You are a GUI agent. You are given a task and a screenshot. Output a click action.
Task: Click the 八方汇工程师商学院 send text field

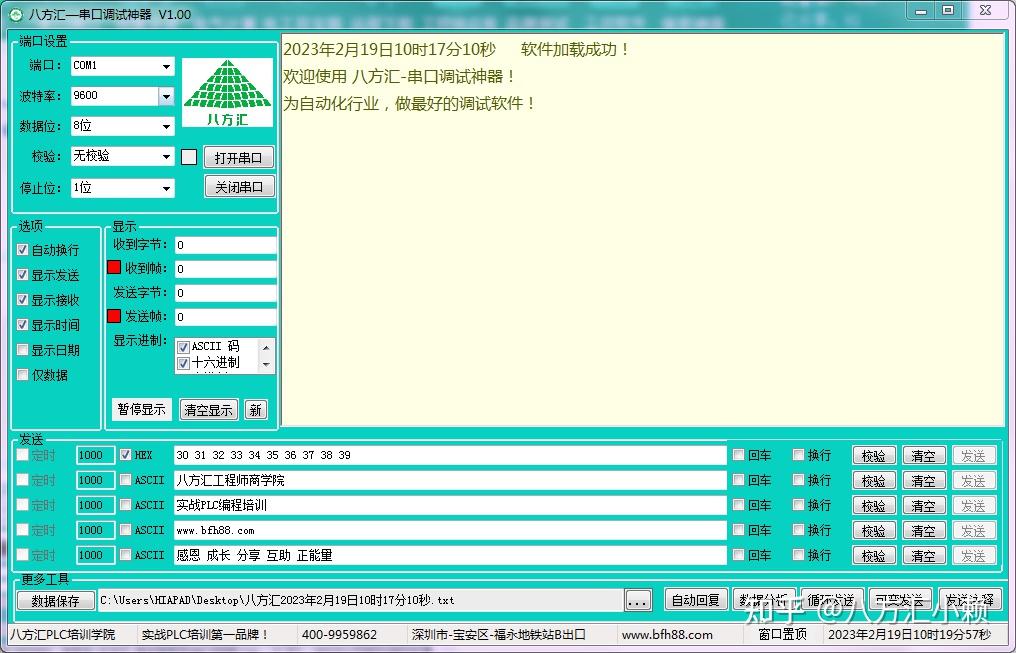(x=450, y=480)
